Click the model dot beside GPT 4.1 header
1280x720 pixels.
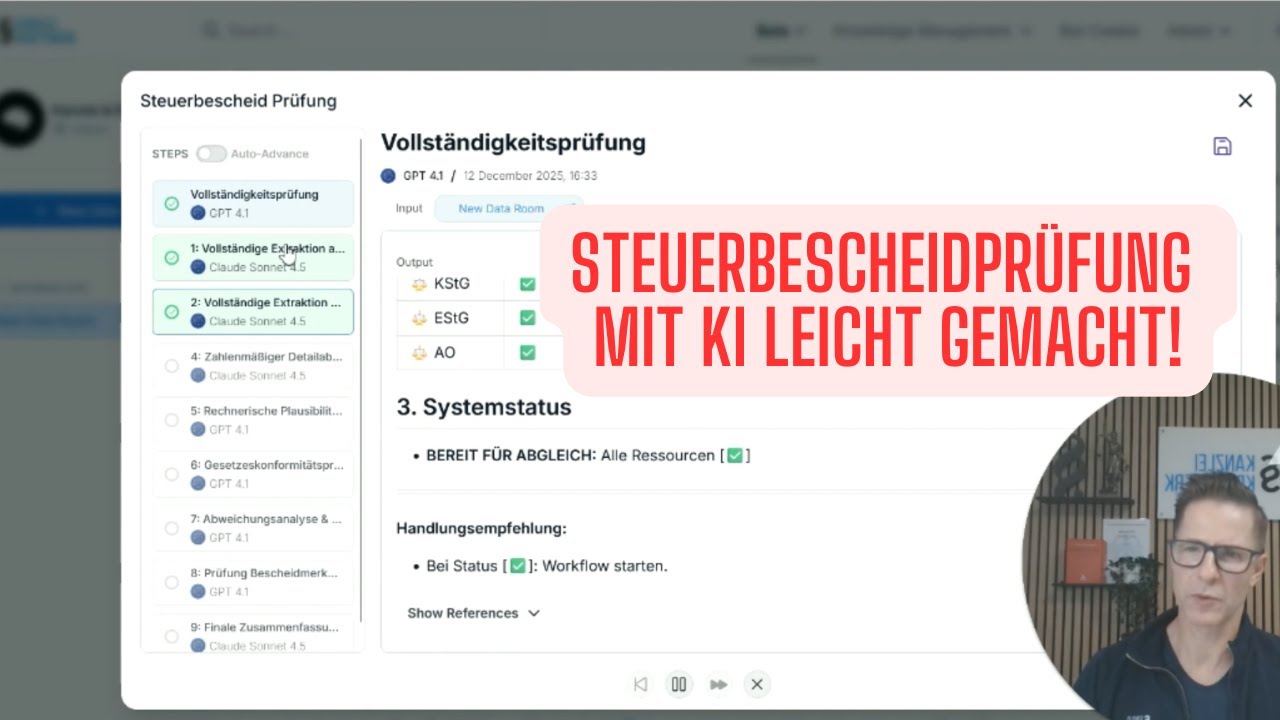388,176
